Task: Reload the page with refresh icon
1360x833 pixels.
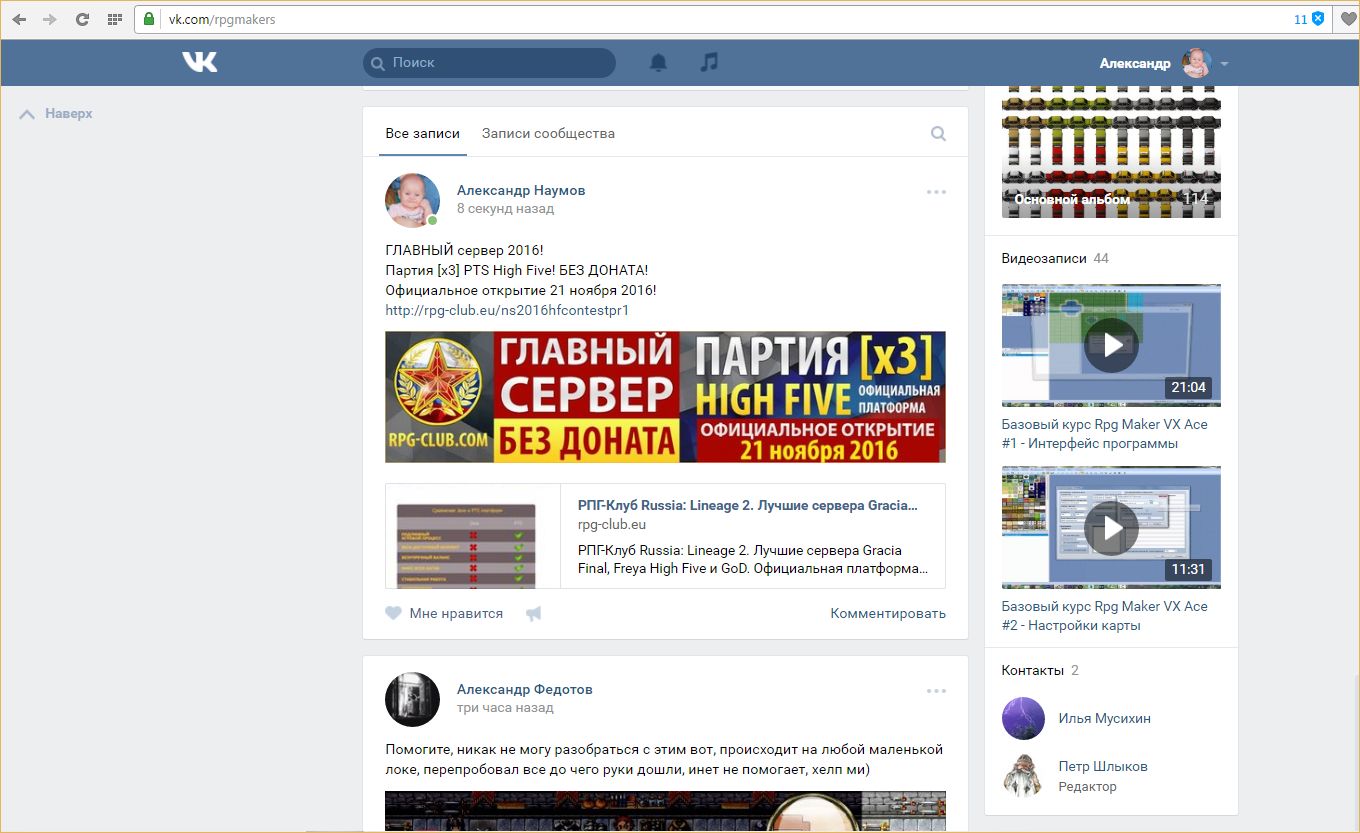Action: pyautogui.click(x=82, y=19)
